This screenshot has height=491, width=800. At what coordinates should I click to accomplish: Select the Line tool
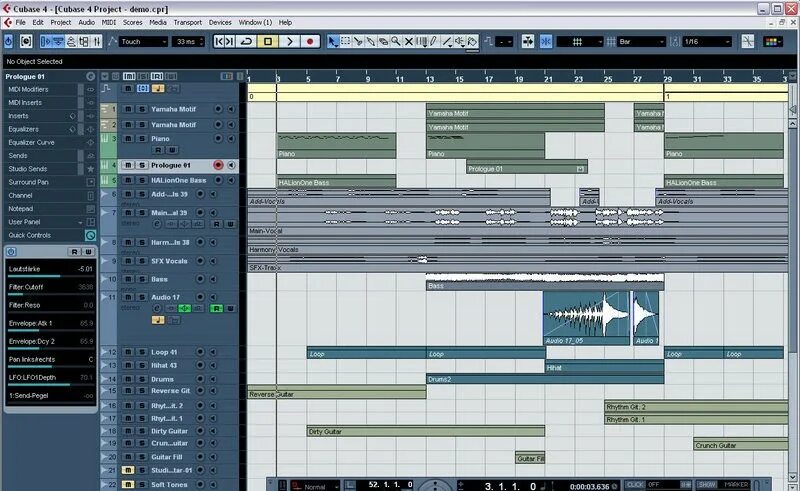pyautogui.click(x=447, y=41)
